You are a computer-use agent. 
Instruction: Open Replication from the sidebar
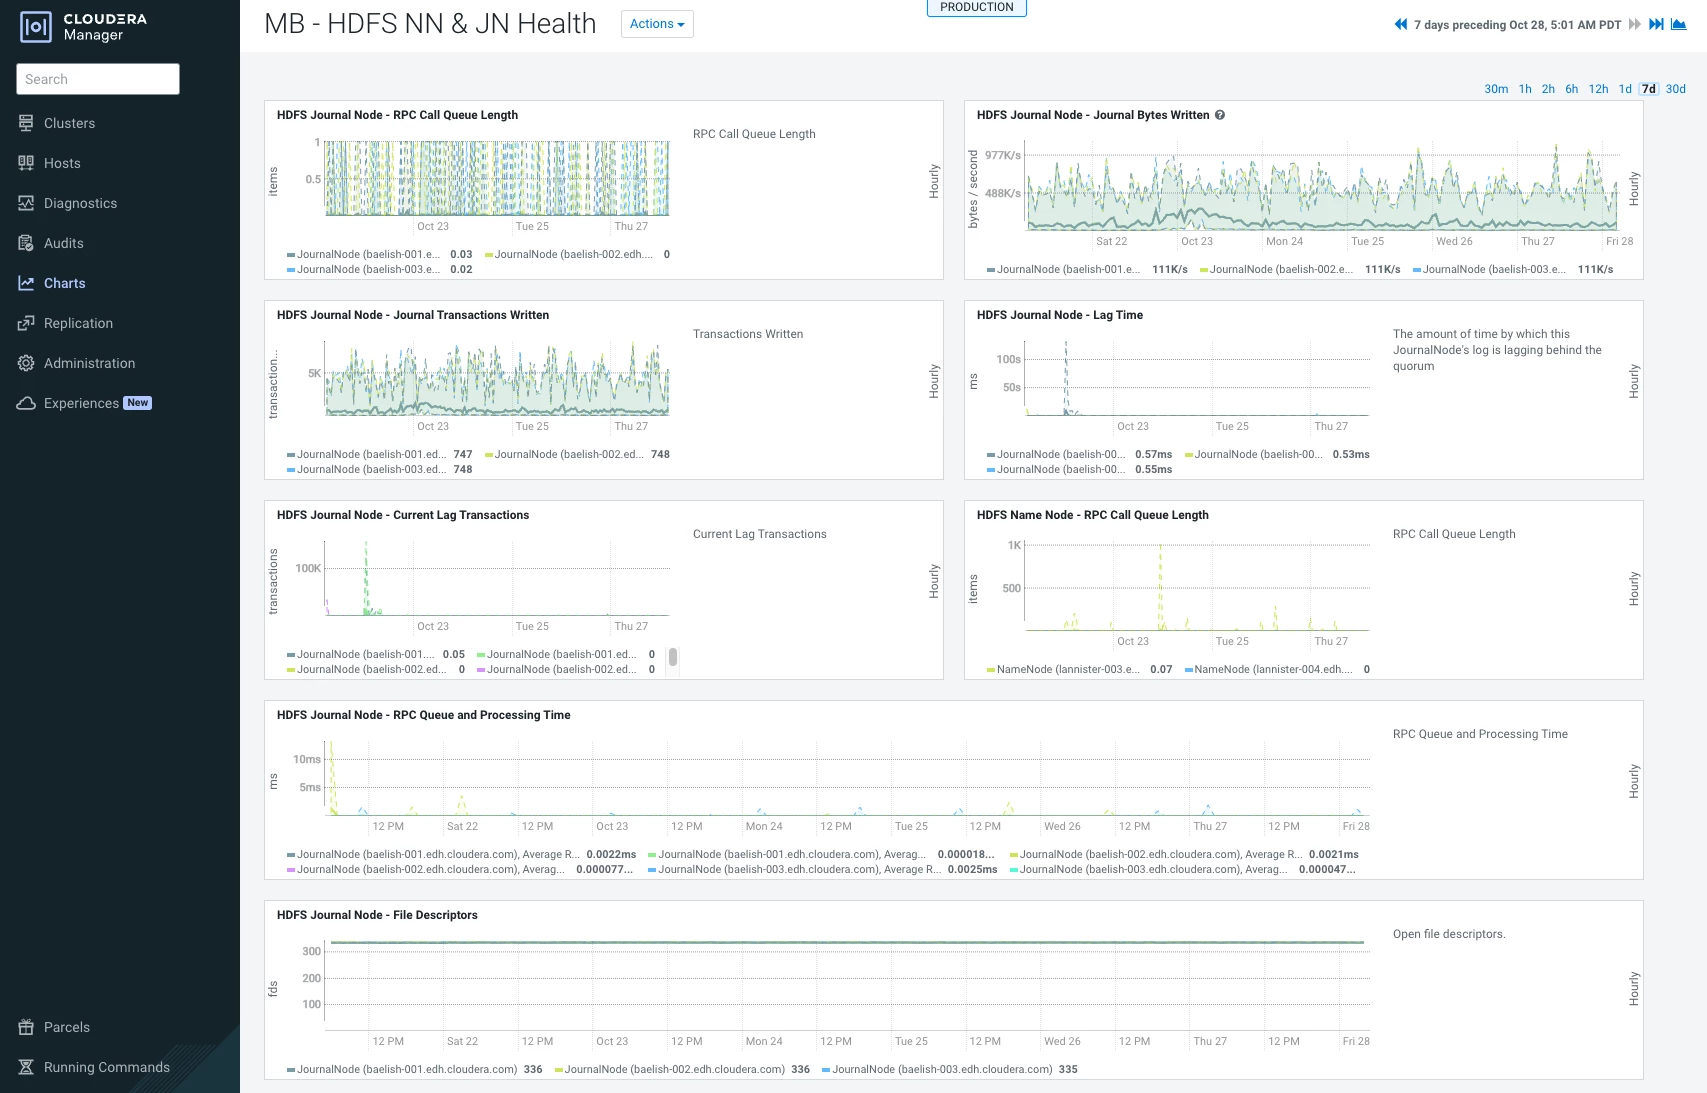78,323
